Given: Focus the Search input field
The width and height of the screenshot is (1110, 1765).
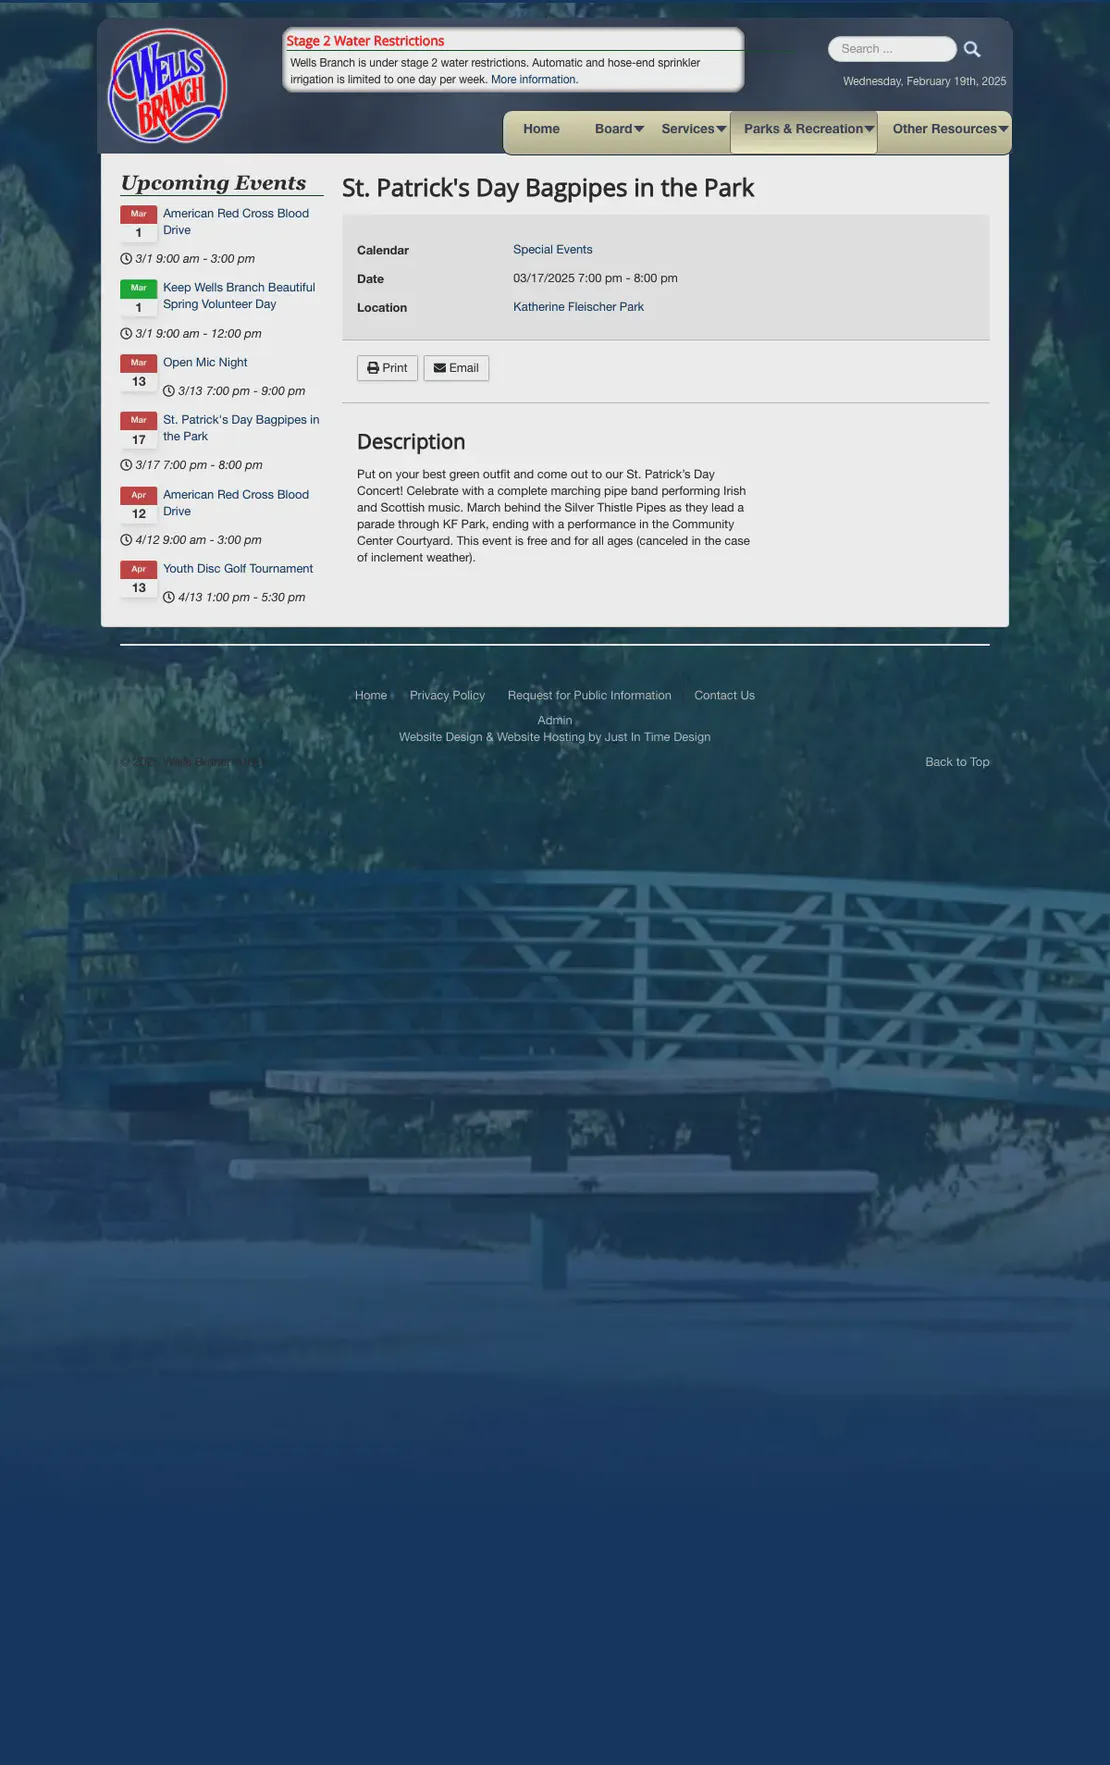Looking at the screenshot, I should pos(892,49).
